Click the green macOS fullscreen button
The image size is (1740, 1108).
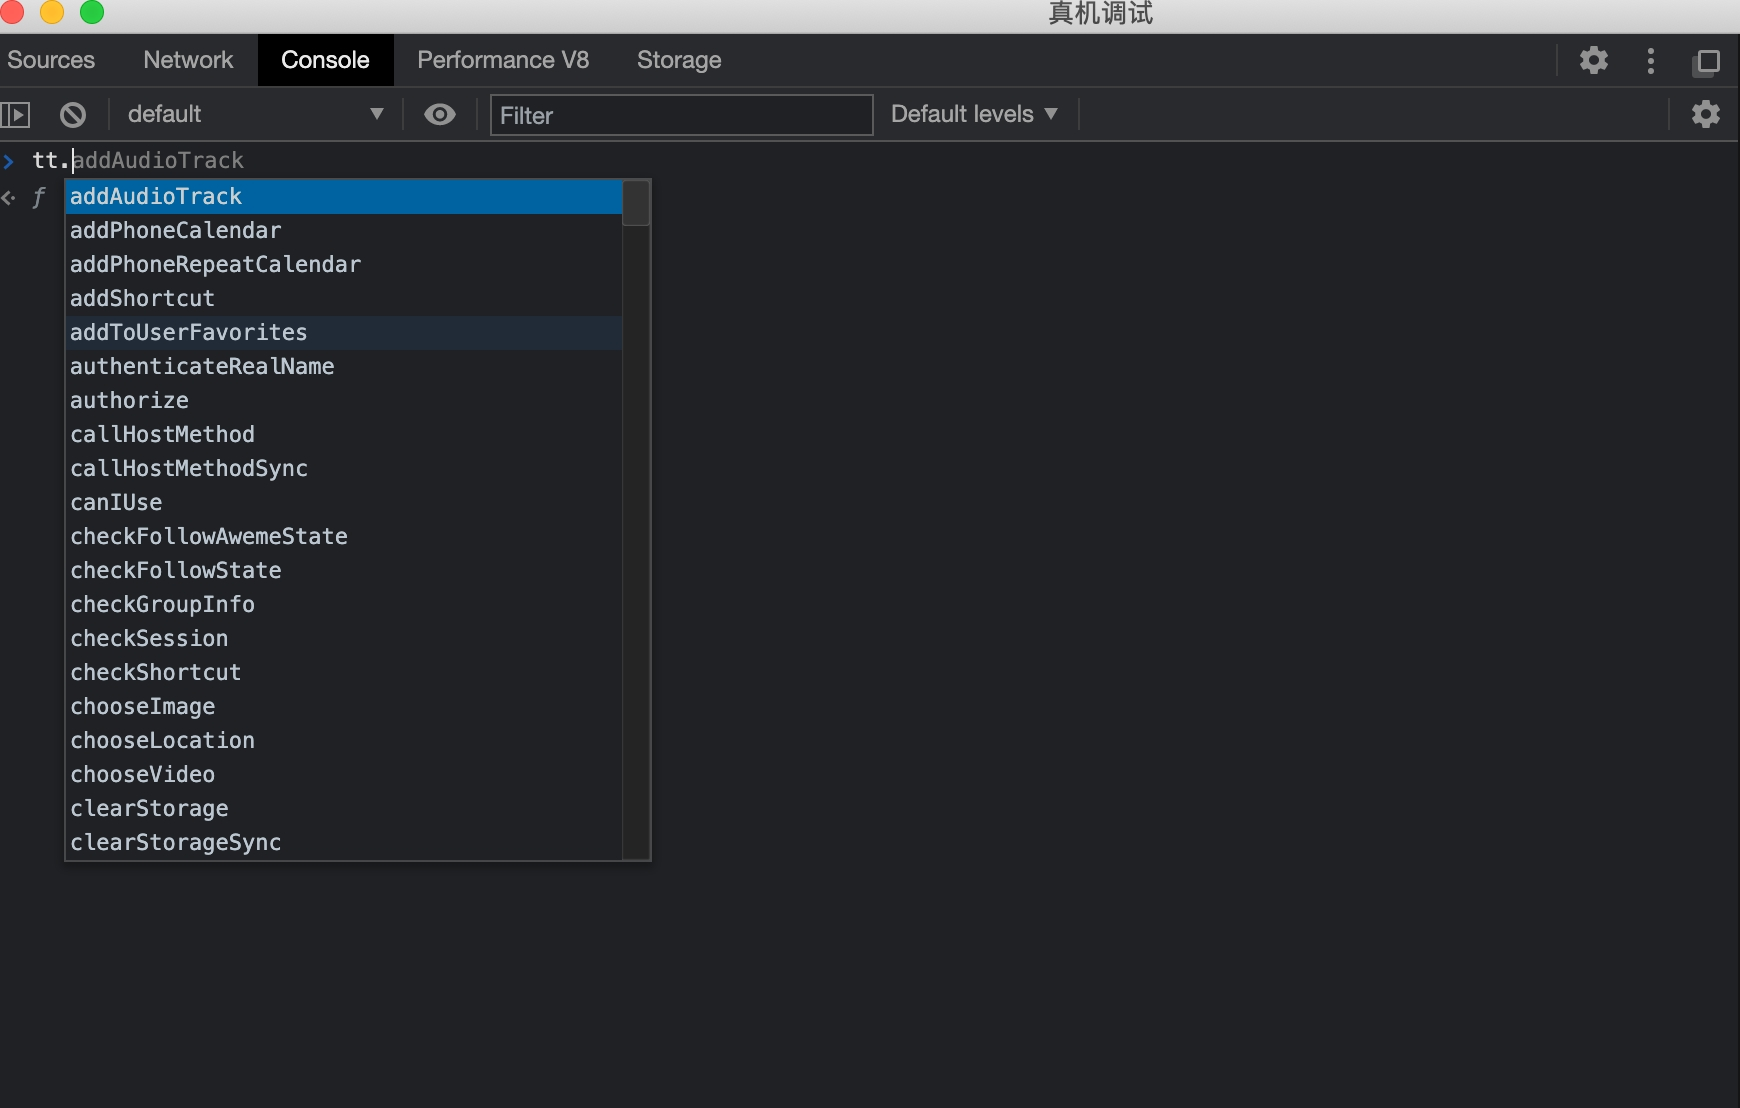92,12
